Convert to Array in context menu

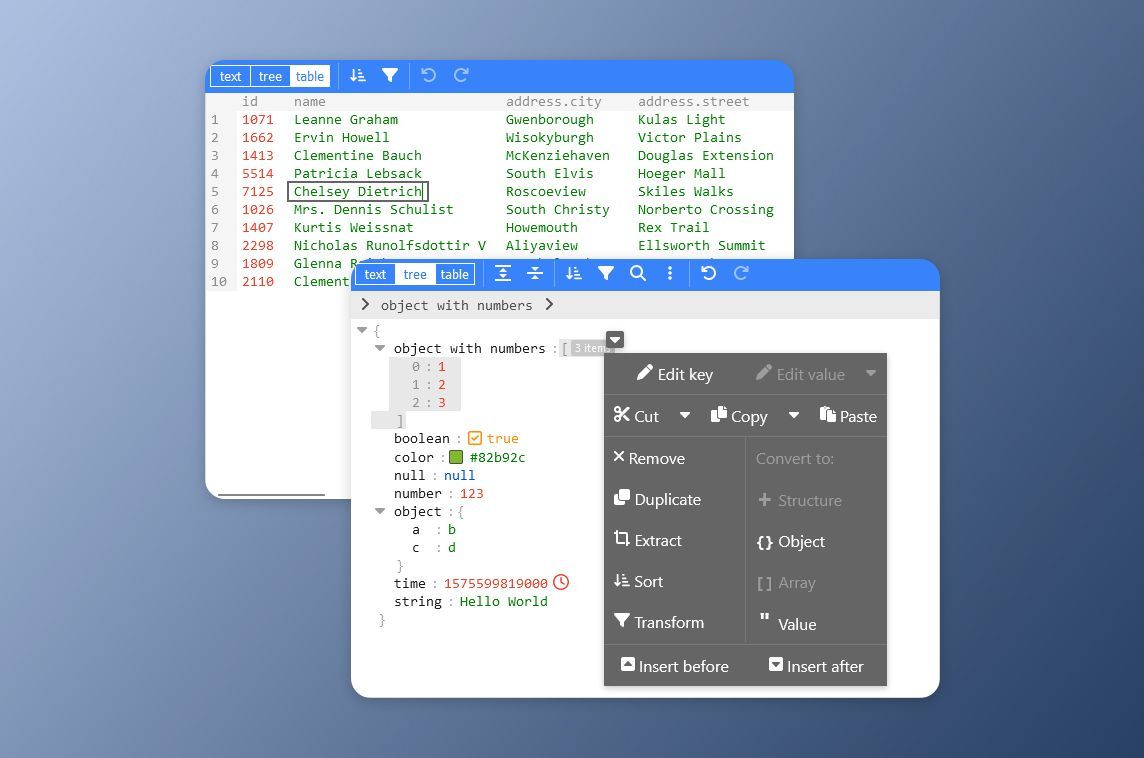786,582
